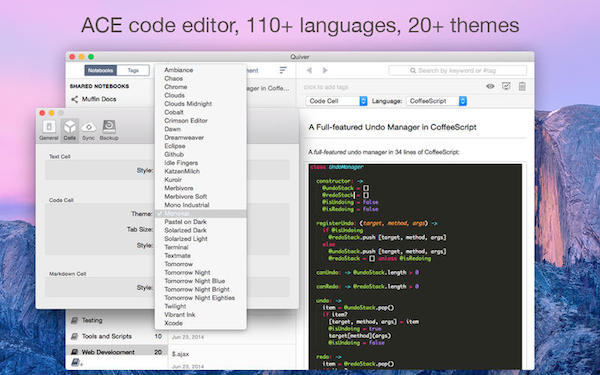Go forward with the right arrow
This screenshot has height=375, width=600.
pyautogui.click(x=325, y=70)
